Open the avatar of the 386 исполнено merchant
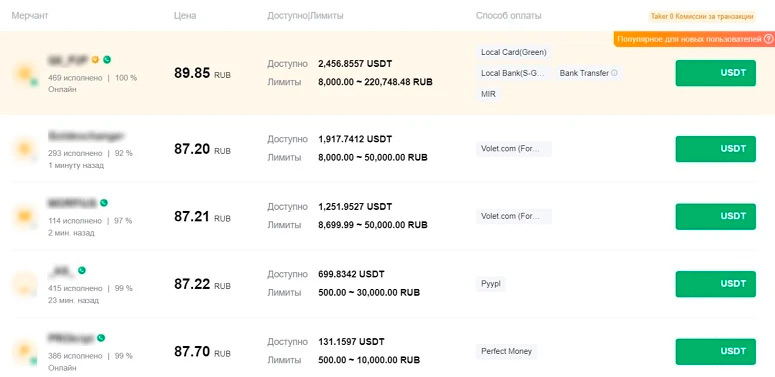 pyautogui.click(x=25, y=352)
